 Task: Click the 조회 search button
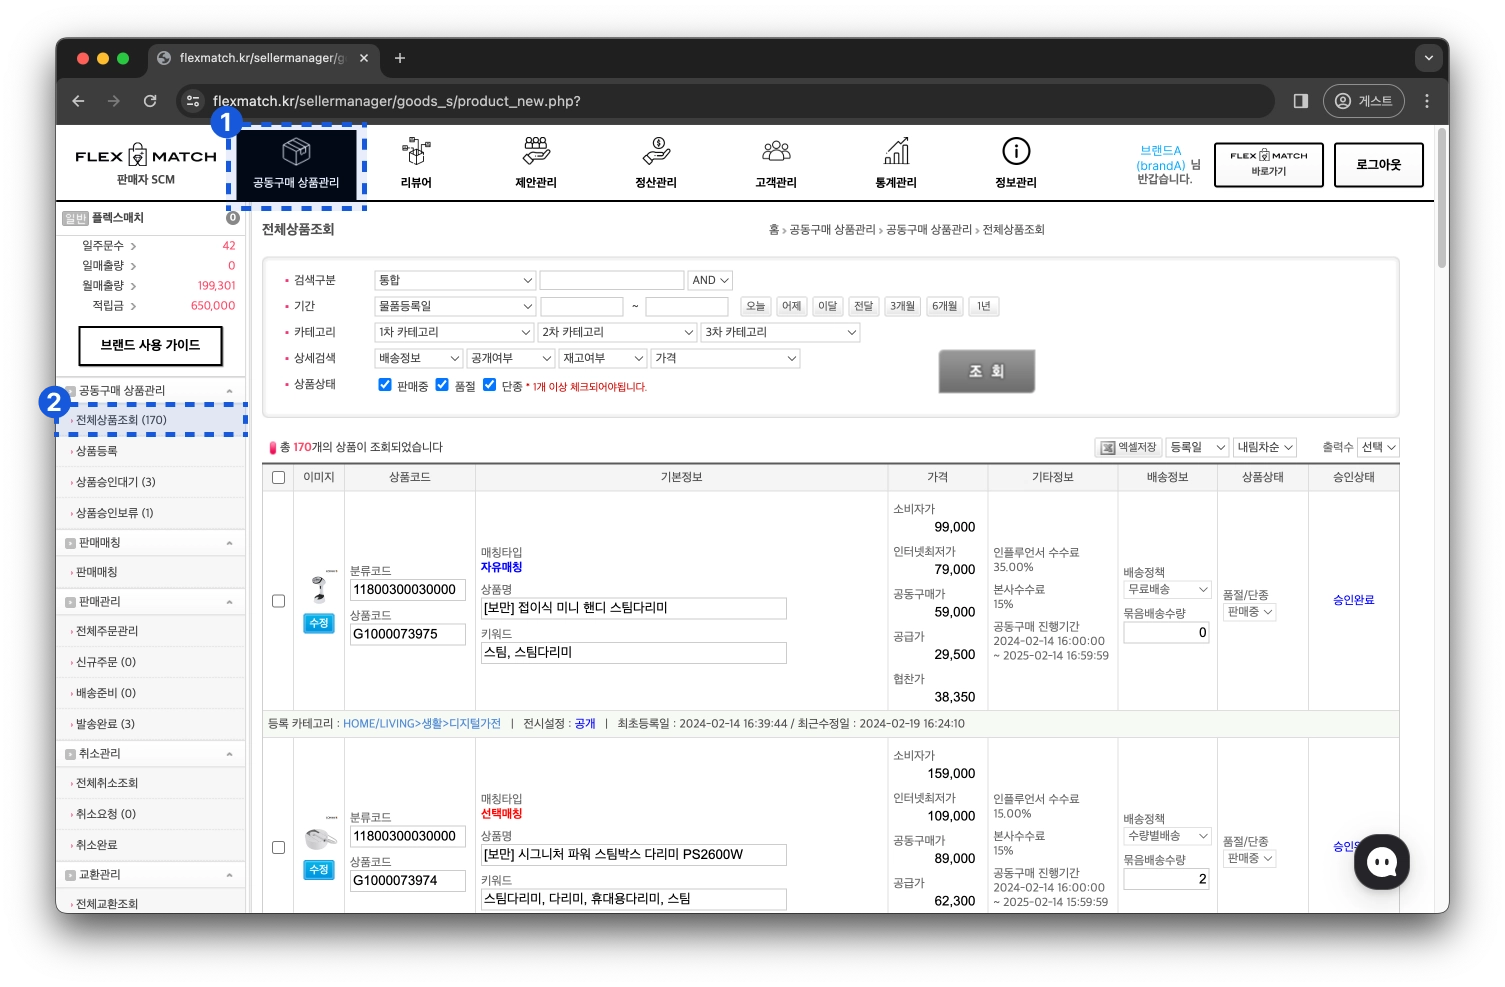pos(986,371)
